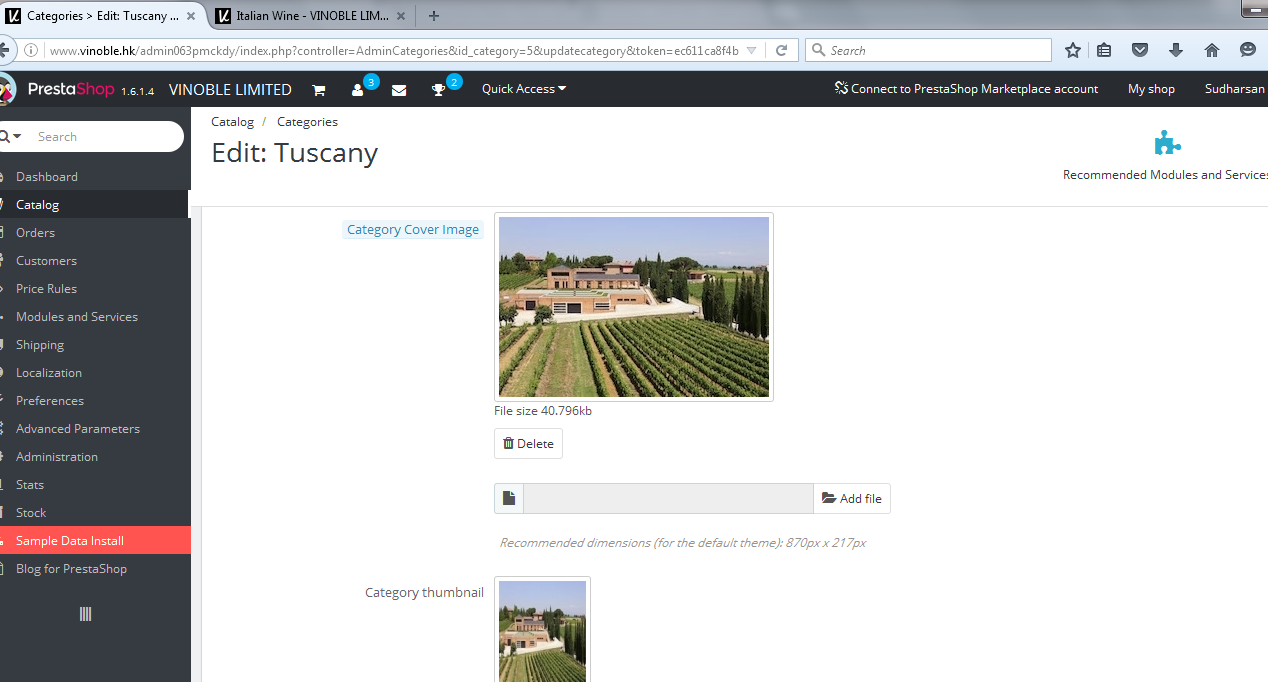Screen dimensions: 1268x682
Task: Click Add file for cover image
Action: pyautogui.click(x=852, y=498)
